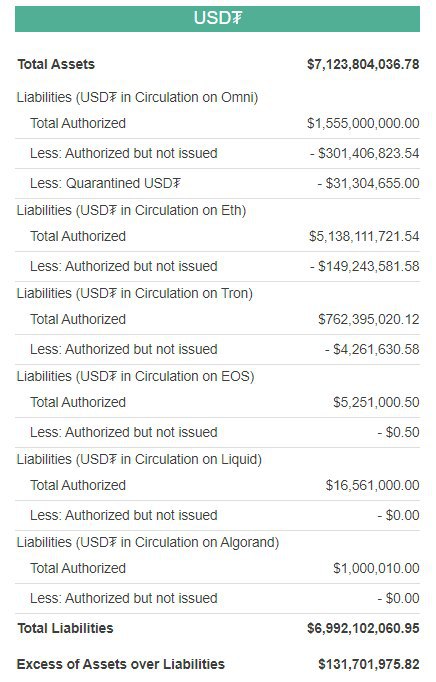
Task: Click Eth Total Authorized $5,138,111,721.54 value
Action: point(364,236)
